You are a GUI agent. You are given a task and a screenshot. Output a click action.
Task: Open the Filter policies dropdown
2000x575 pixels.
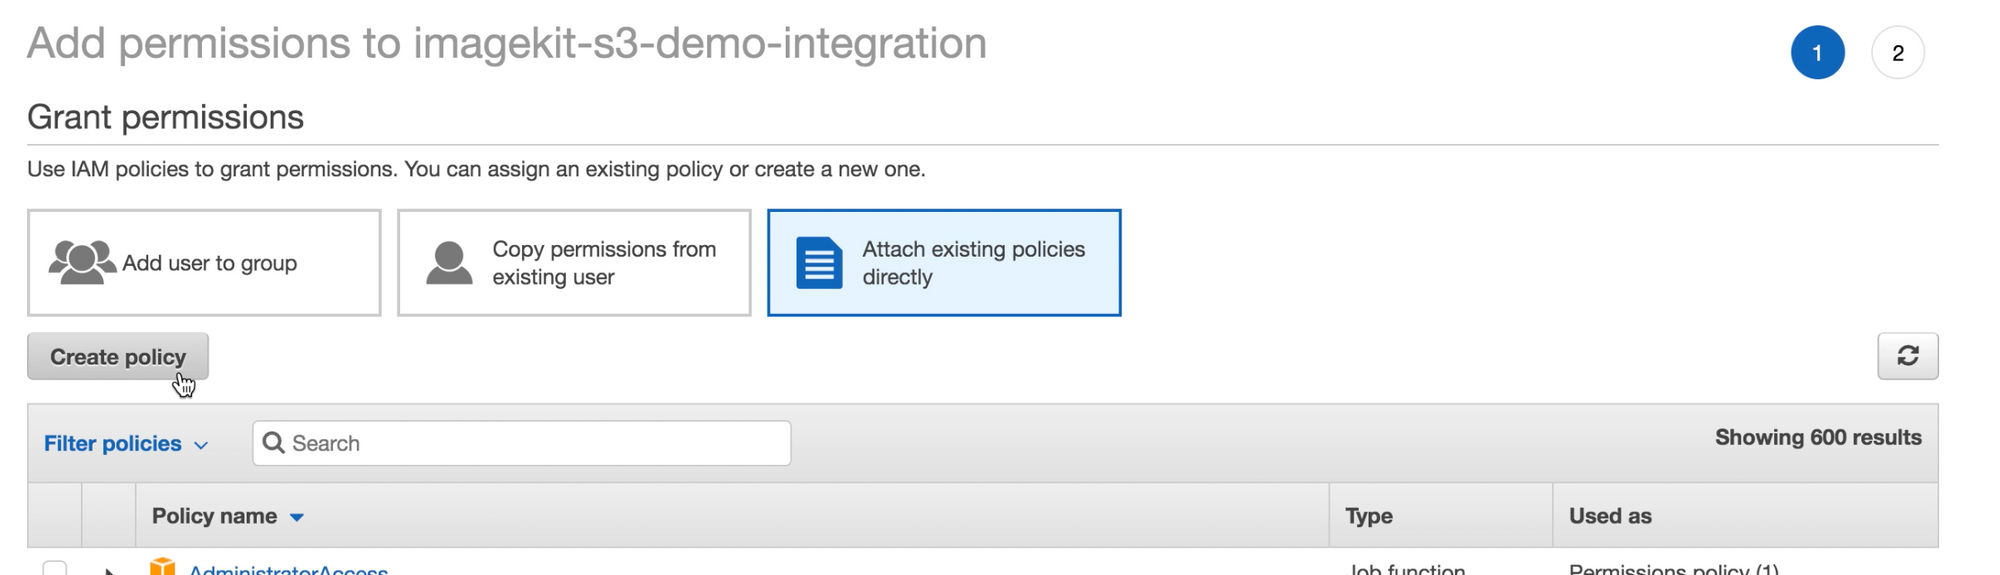click(126, 444)
